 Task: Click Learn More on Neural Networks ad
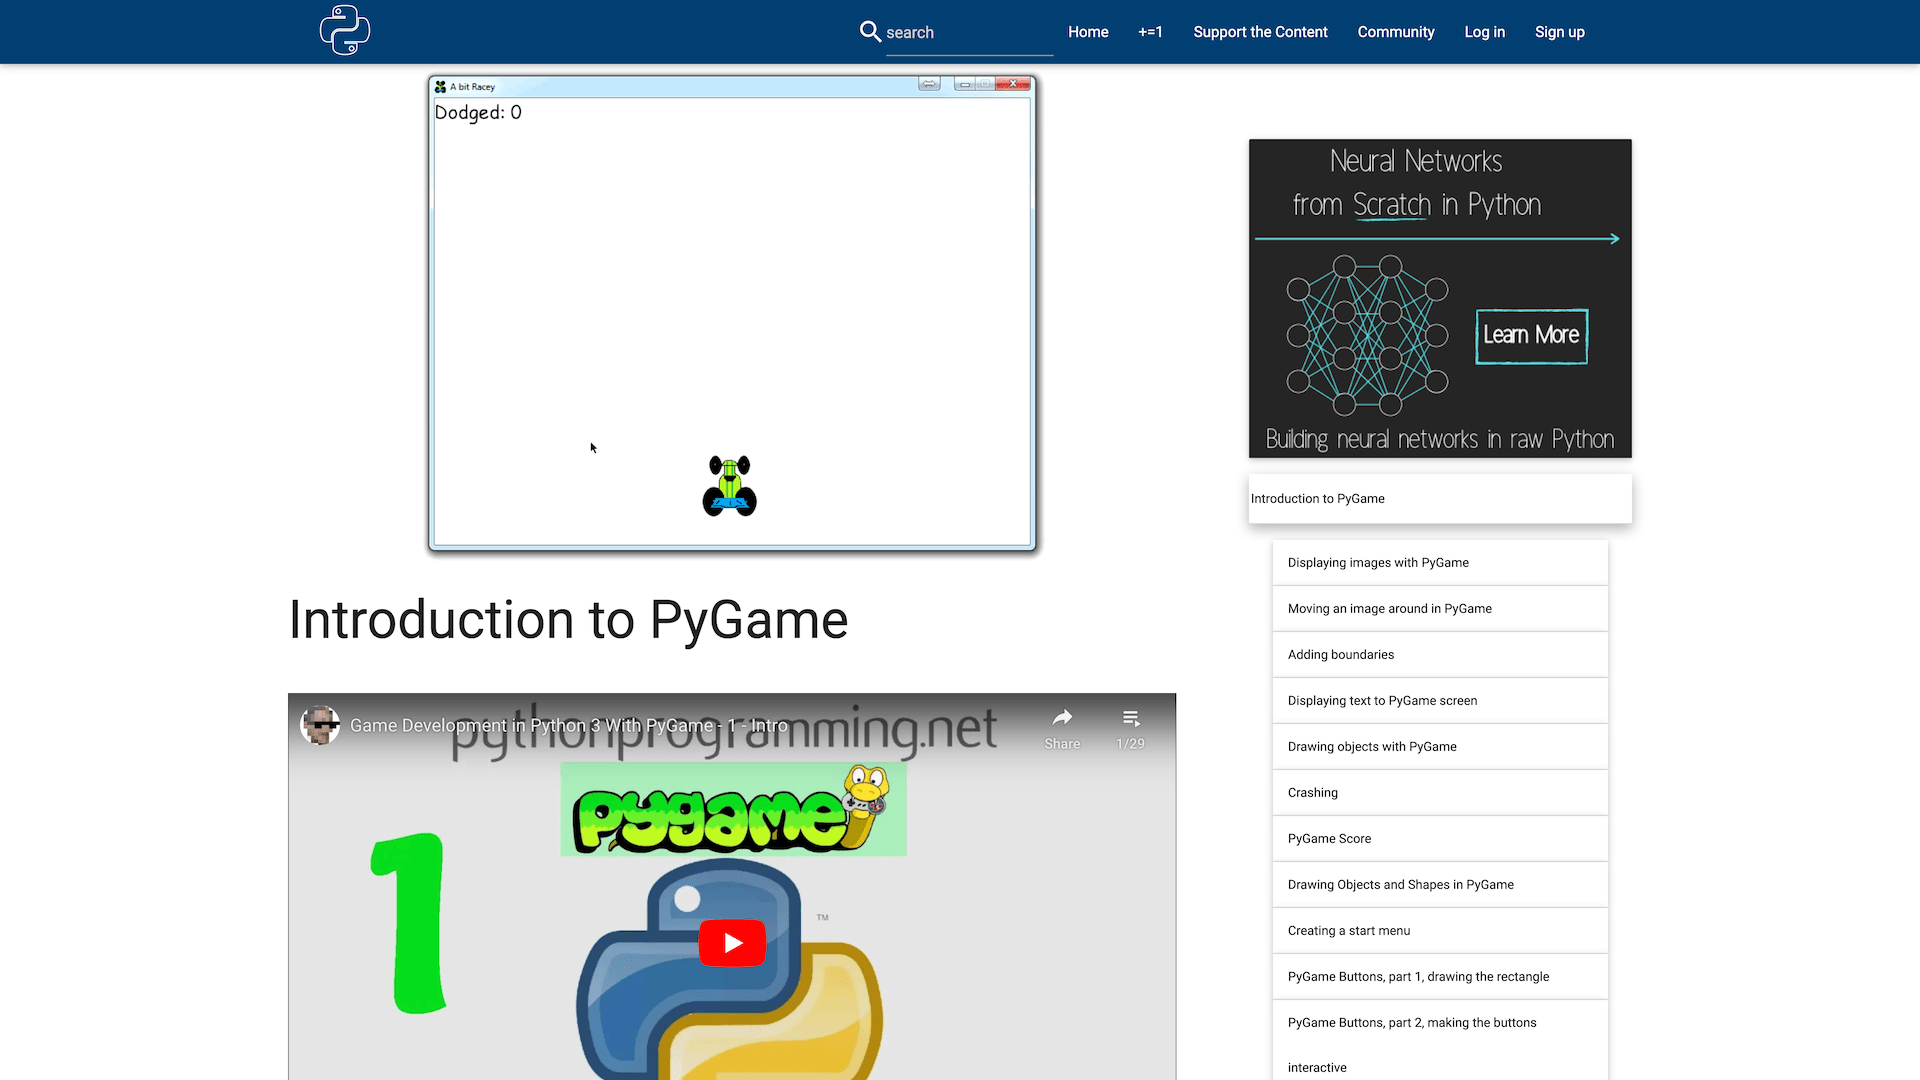(x=1531, y=336)
